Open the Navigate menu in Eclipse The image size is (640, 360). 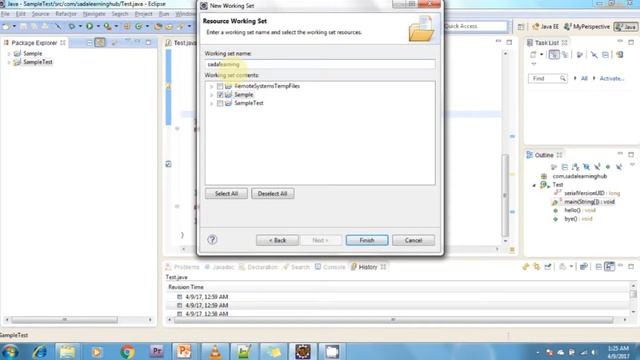(94, 14)
